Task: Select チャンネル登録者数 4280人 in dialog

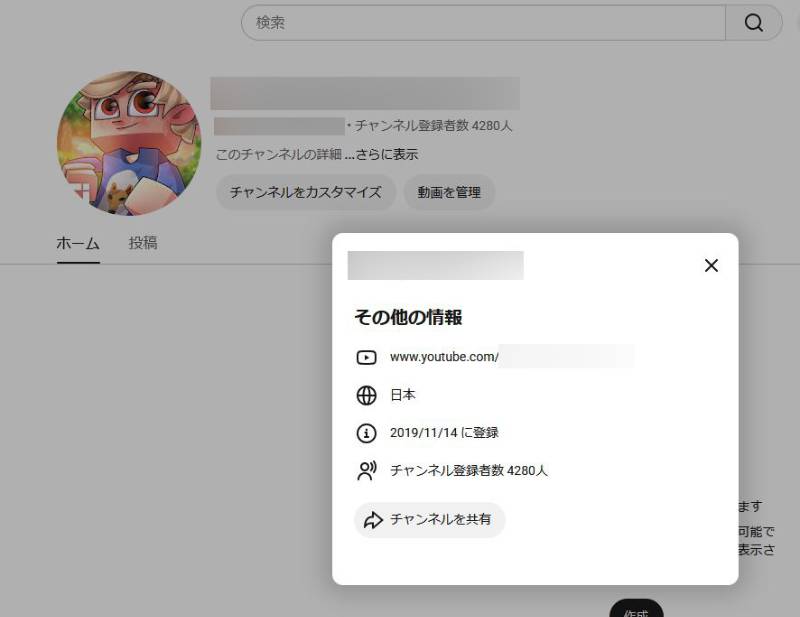Action: point(469,470)
